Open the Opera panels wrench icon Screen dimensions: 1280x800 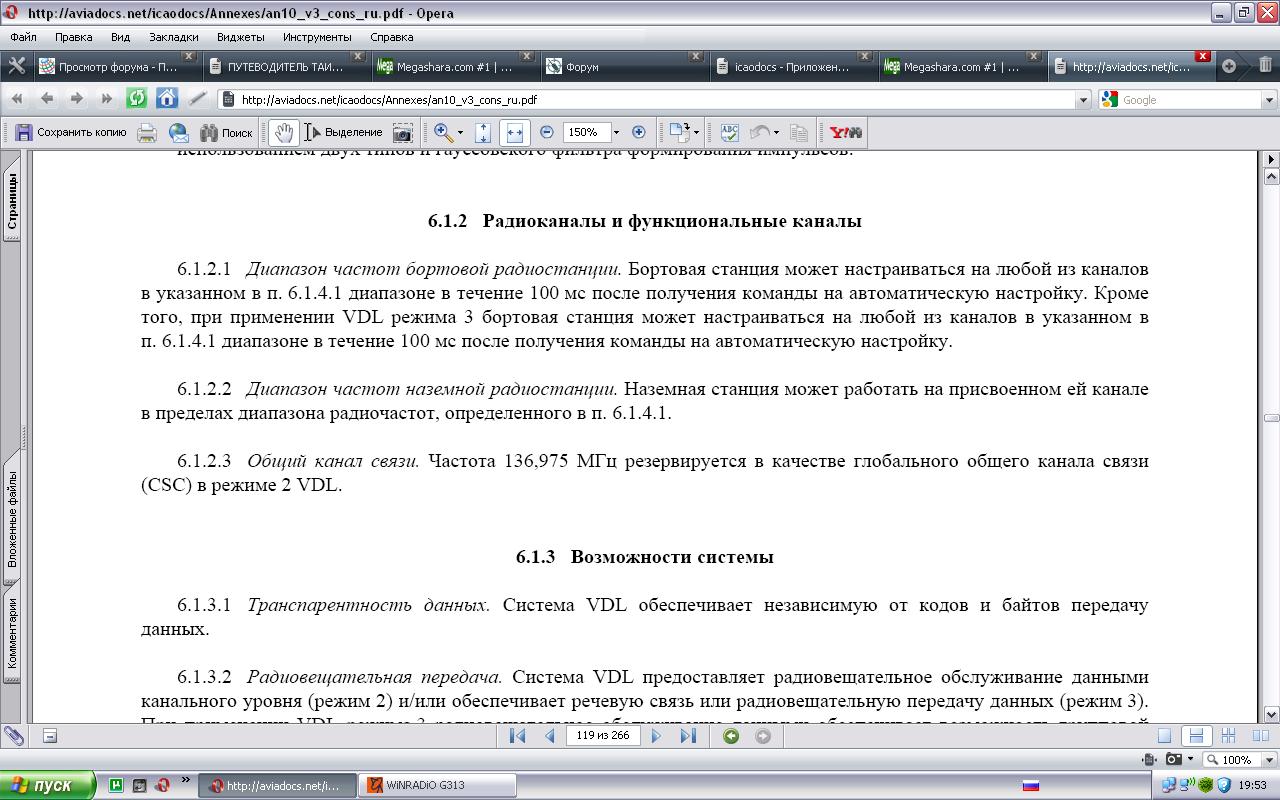click(17, 66)
